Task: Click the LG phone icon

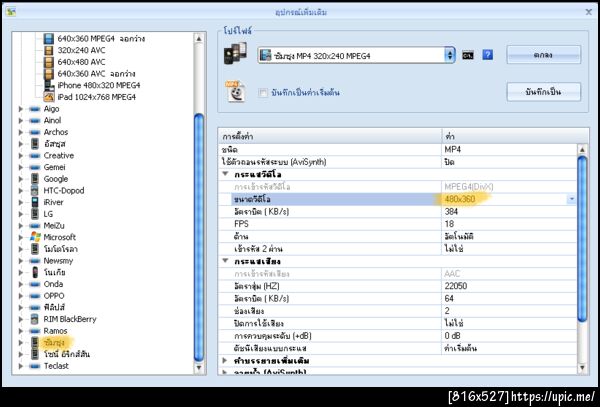Action: 35,214
